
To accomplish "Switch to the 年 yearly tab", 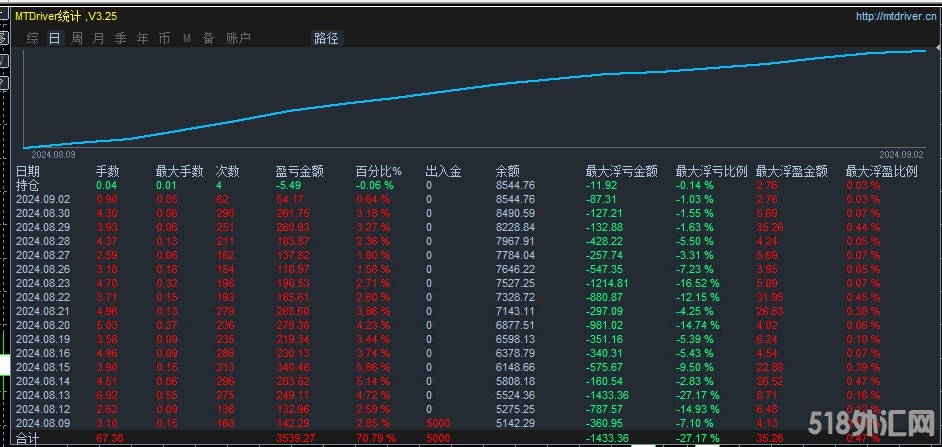I will [142, 38].
